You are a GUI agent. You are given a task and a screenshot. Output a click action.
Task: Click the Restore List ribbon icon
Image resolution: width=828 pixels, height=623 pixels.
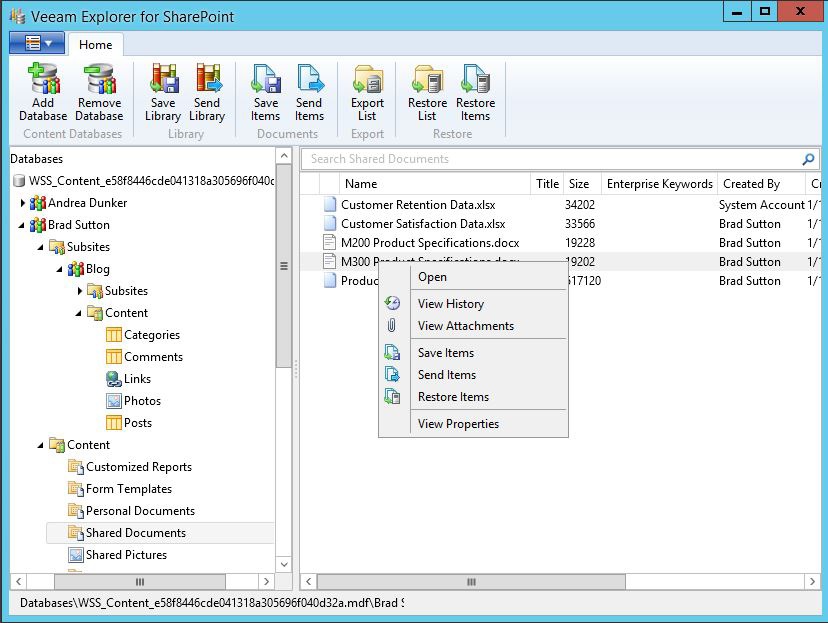[427, 79]
